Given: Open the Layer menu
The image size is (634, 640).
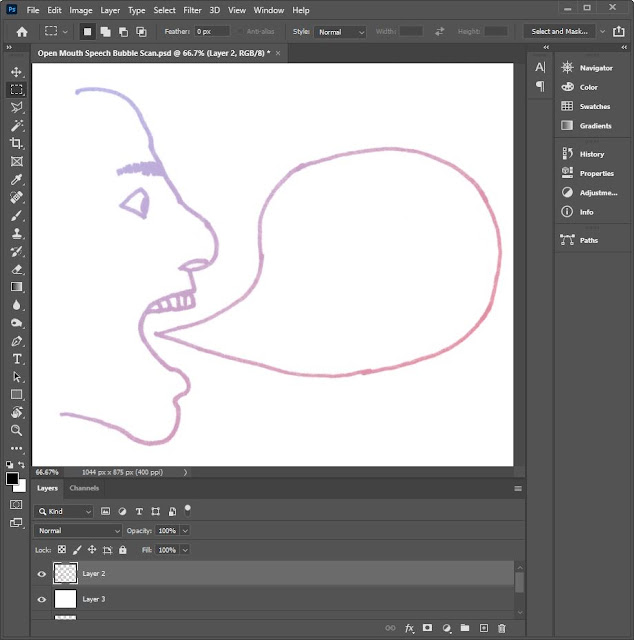Looking at the screenshot, I should pos(110,10).
